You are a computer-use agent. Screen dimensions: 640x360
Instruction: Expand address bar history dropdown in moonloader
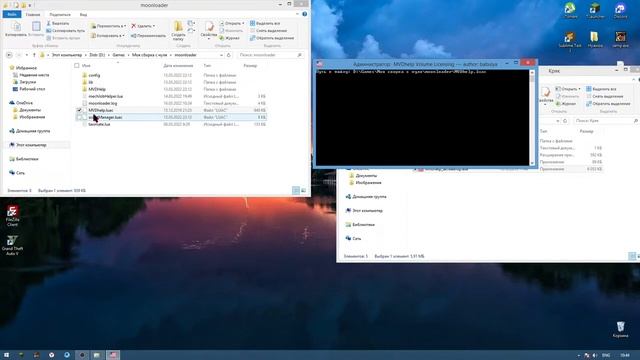[221, 55]
